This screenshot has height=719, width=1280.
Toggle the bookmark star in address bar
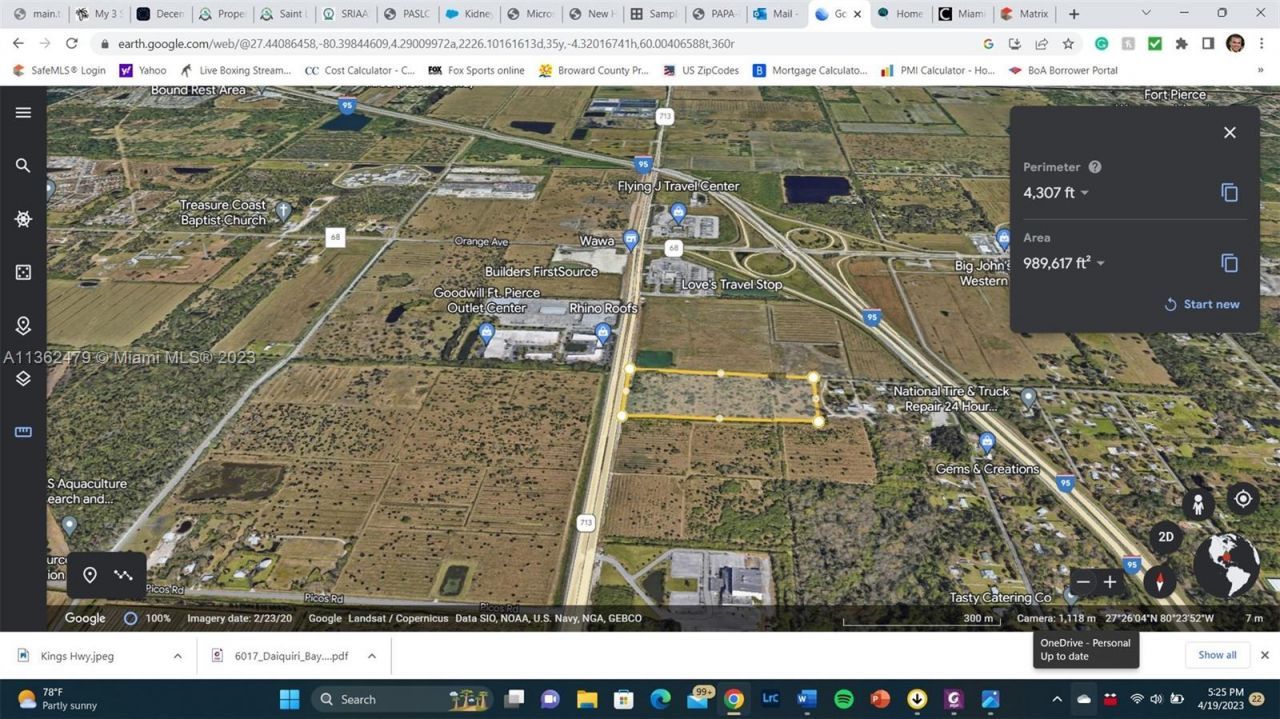1067,44
